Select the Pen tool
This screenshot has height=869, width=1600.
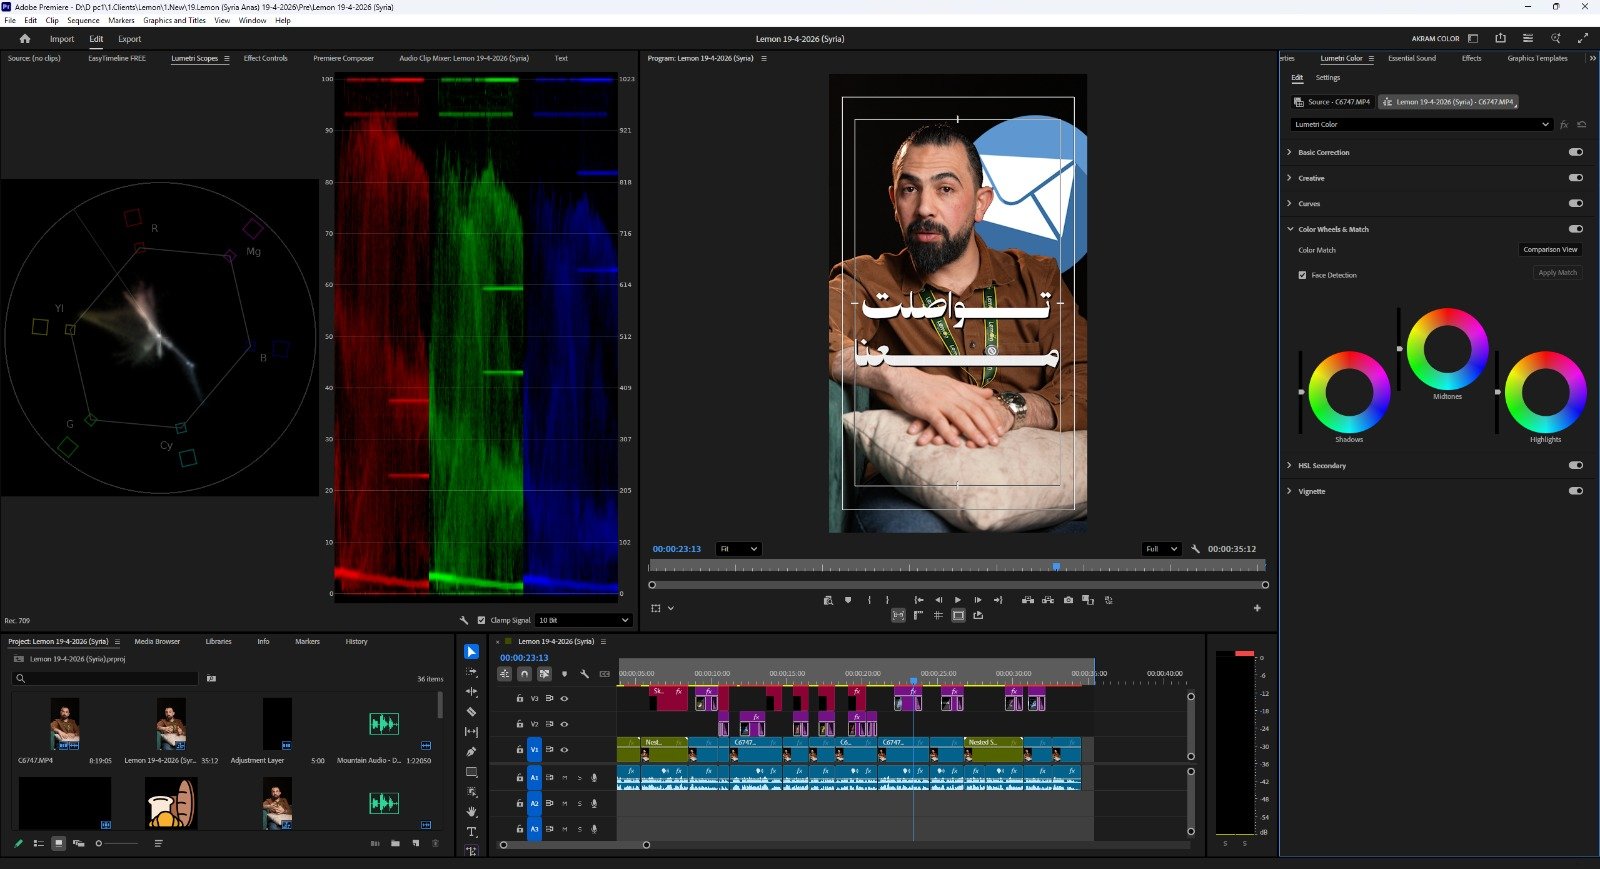tap(471, 752)
